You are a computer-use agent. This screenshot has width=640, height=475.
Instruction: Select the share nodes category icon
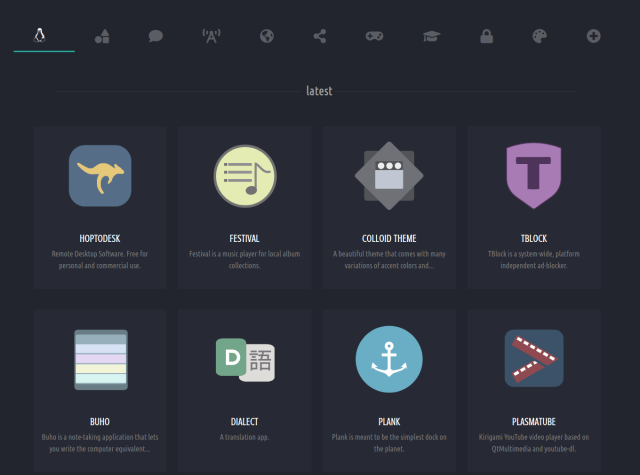coord(320,36)
